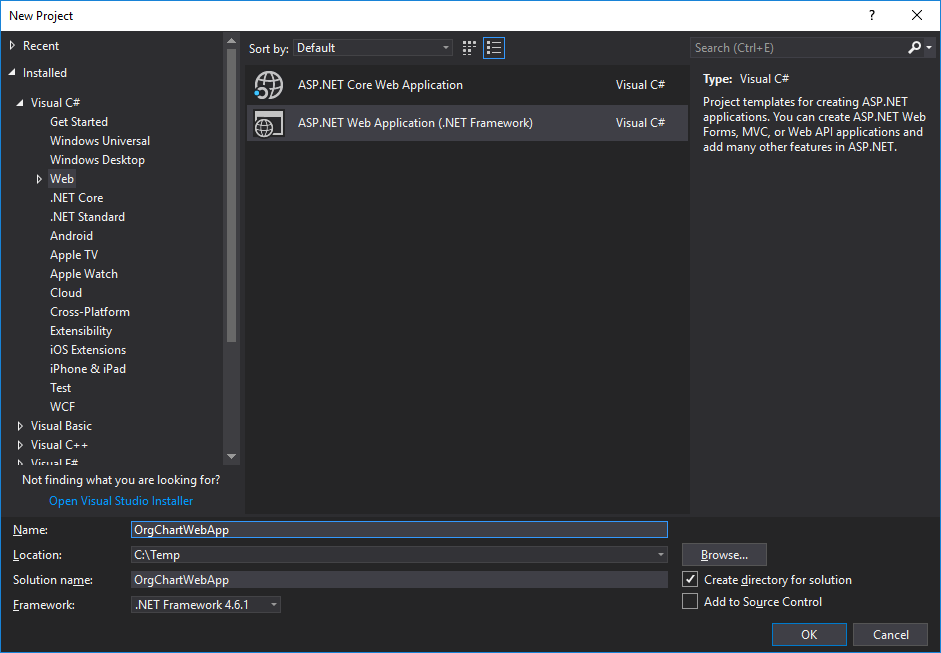Select Test category

(61, 388)
